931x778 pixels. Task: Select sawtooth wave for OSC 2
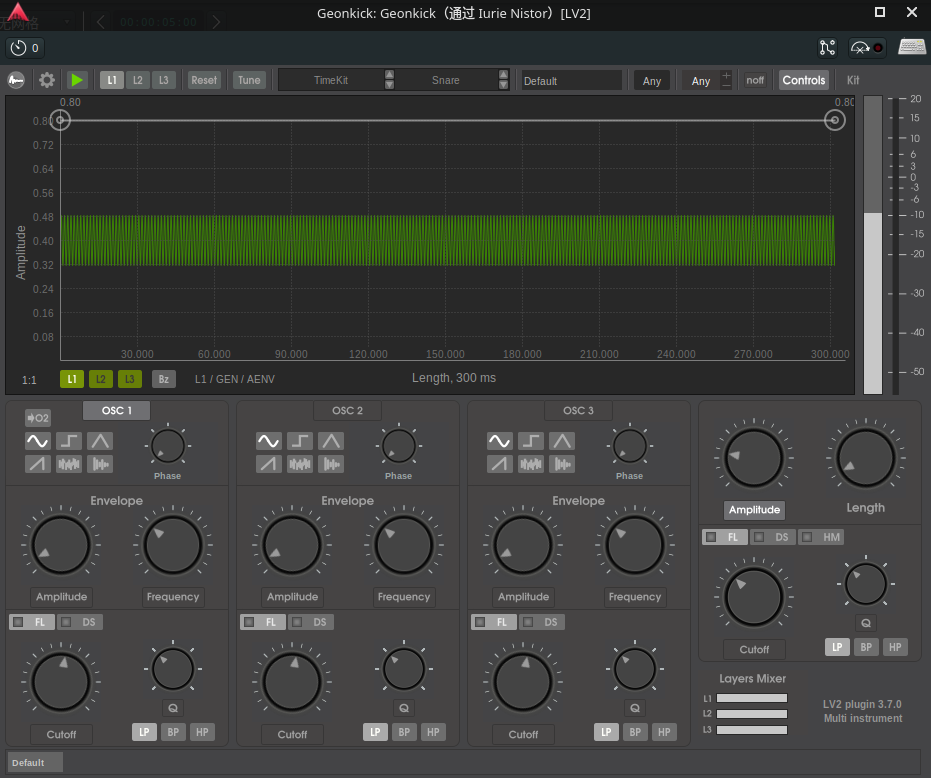tap(268, 464)
